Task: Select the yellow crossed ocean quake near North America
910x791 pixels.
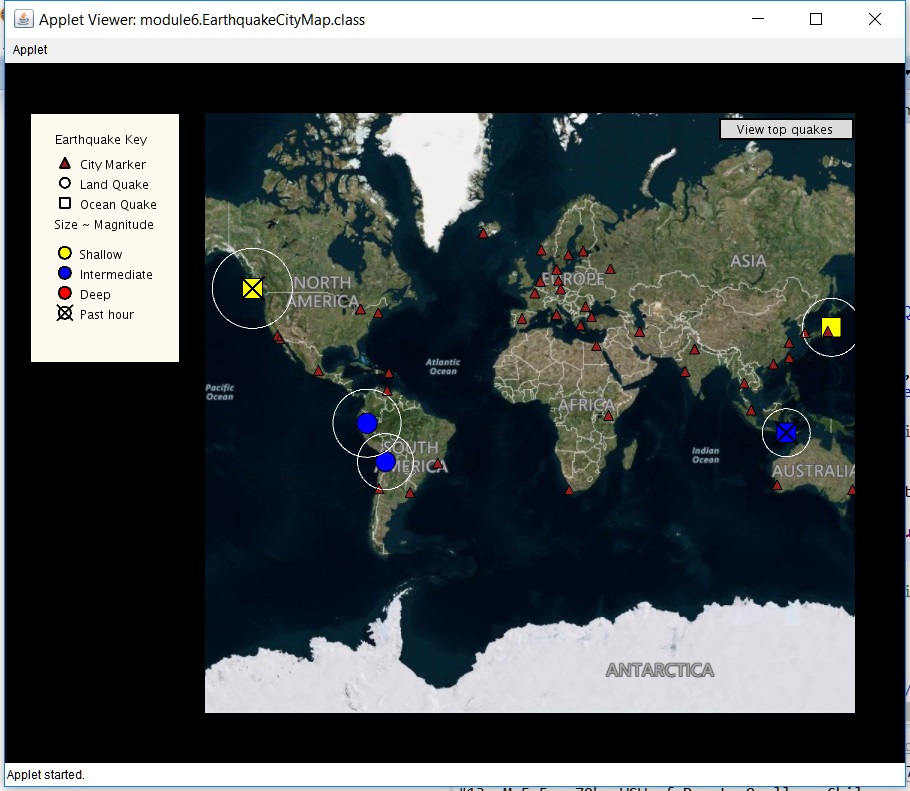Action: [252, 288]
